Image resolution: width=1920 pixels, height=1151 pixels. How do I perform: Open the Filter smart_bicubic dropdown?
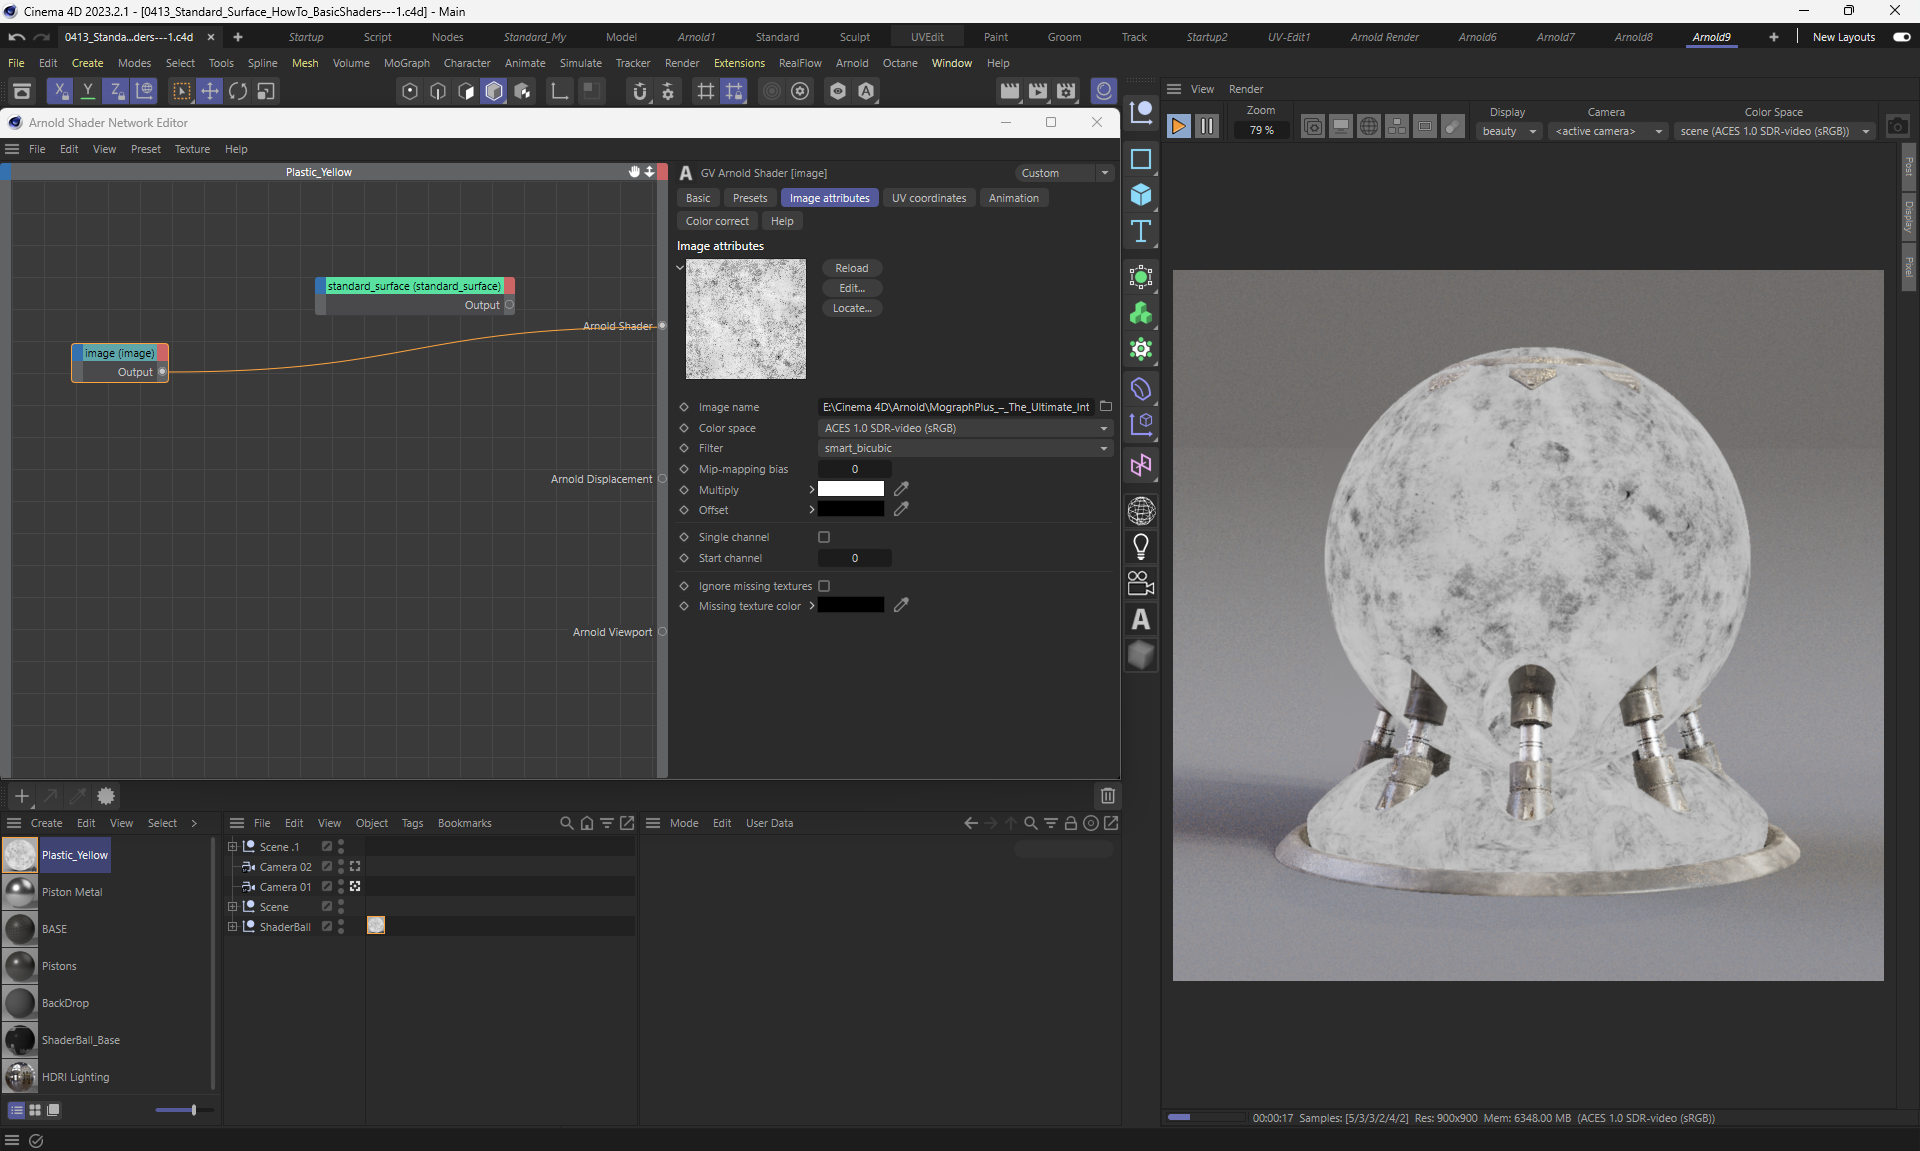pyautogui.click(x=964, y=448)
